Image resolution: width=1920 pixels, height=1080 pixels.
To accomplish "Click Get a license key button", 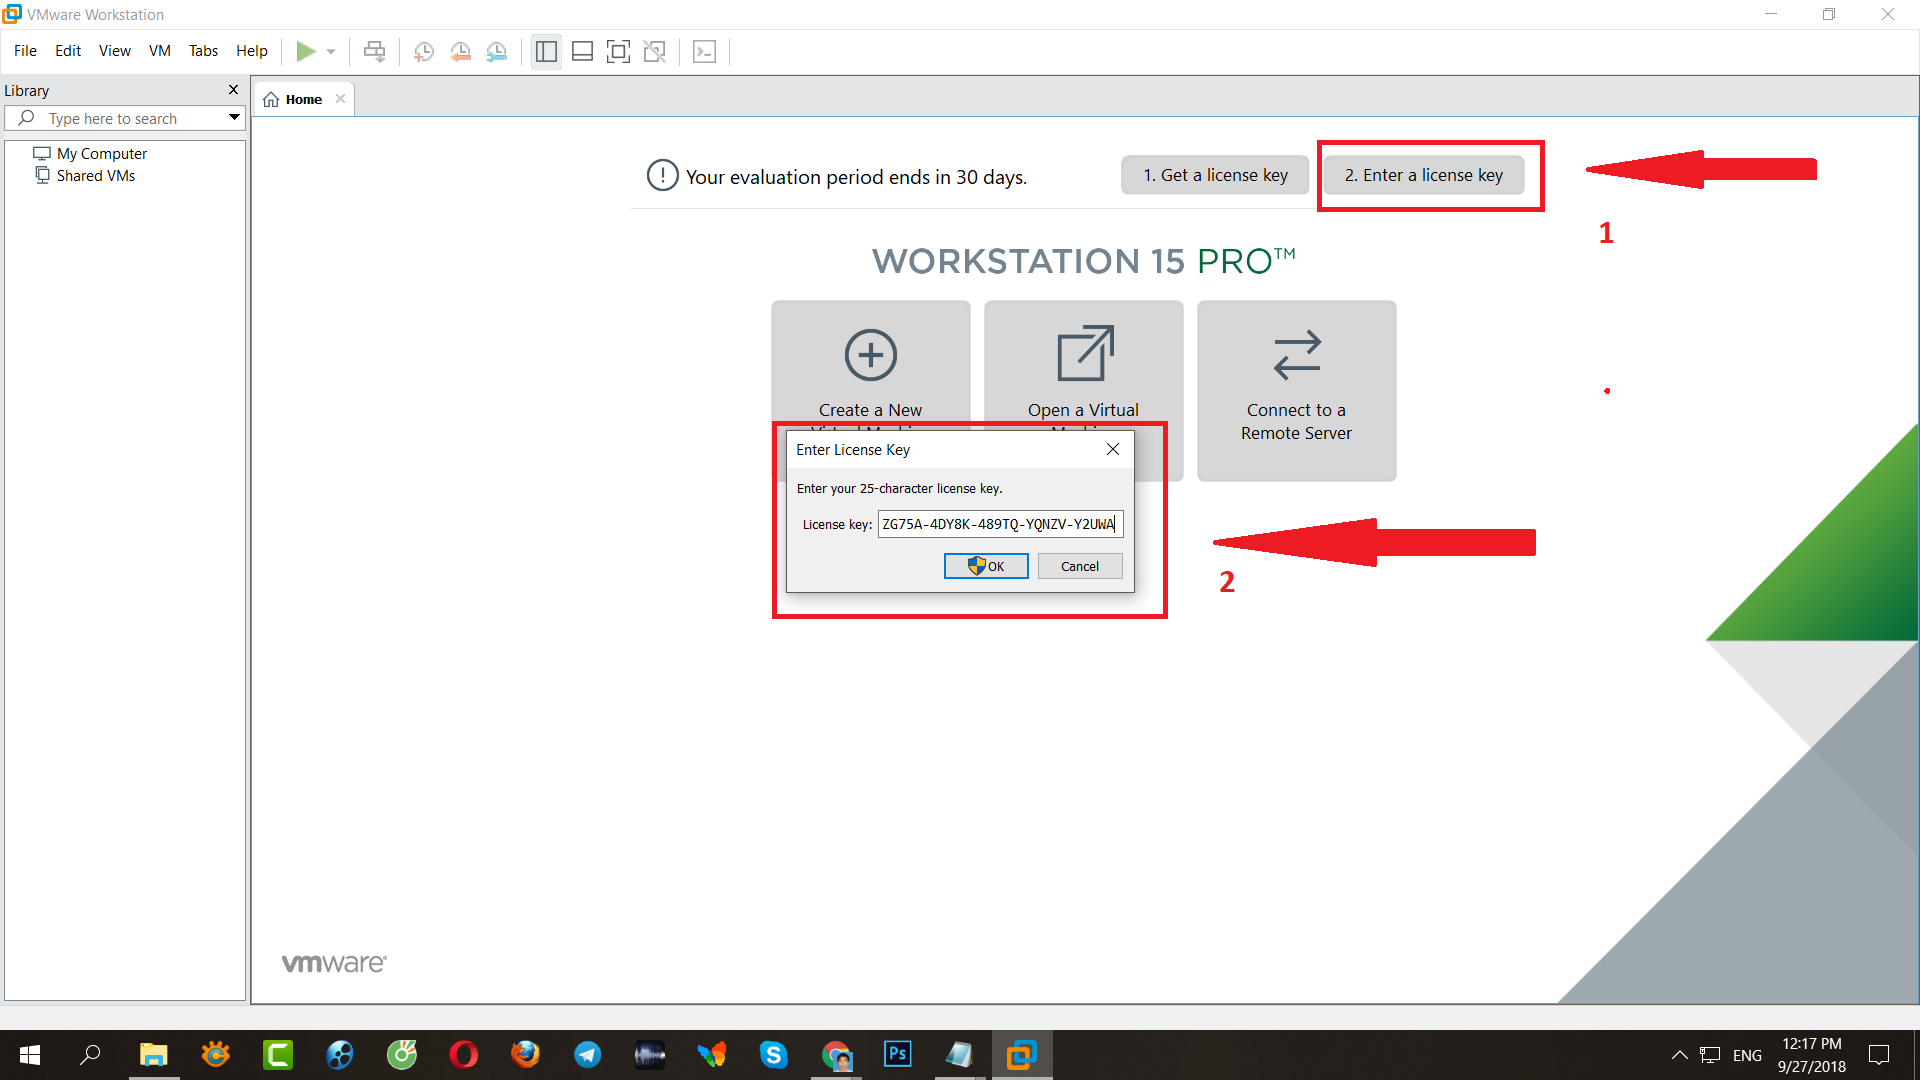I will point(1215,175).
